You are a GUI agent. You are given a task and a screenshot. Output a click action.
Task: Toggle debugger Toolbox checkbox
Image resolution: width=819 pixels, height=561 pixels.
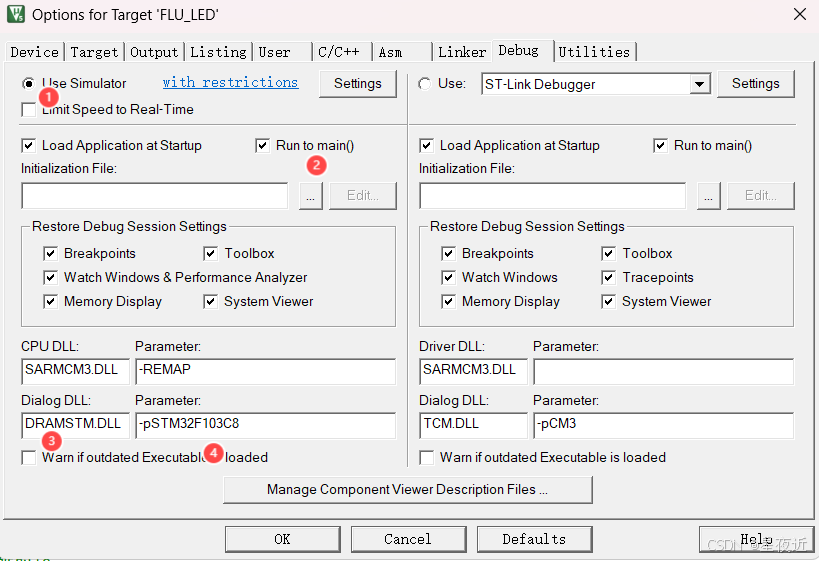(x=609, y=253)
